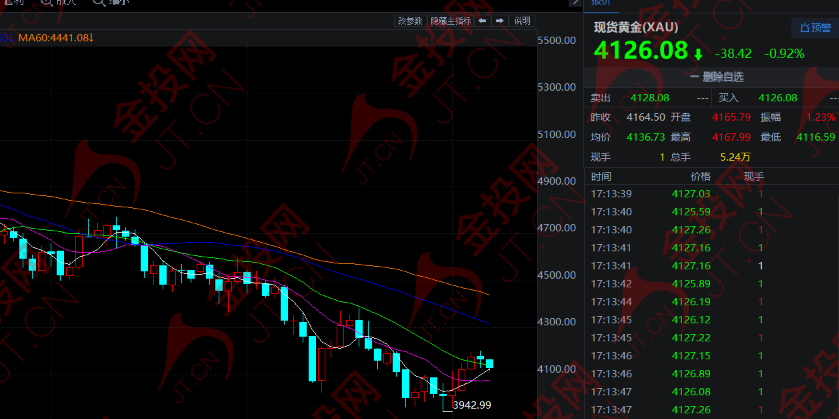Click the 振幅 value 1.23%
The height and width of the screenshot is (419, 839).
pos(821,117)
